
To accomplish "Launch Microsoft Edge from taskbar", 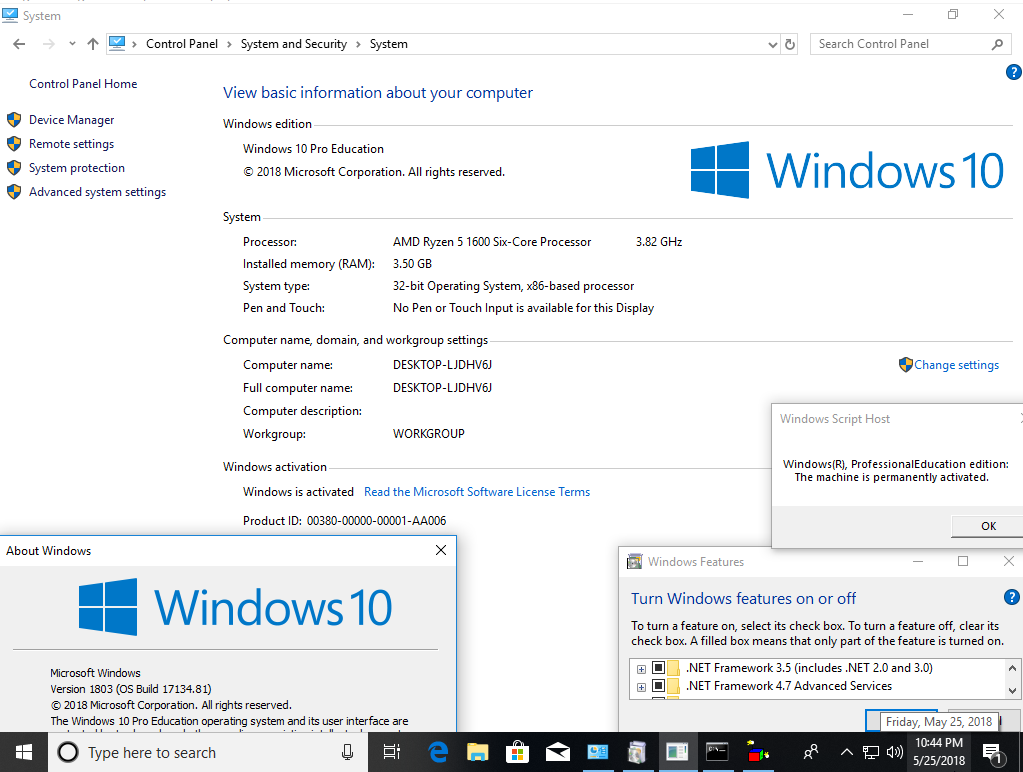I will point(438,752).
